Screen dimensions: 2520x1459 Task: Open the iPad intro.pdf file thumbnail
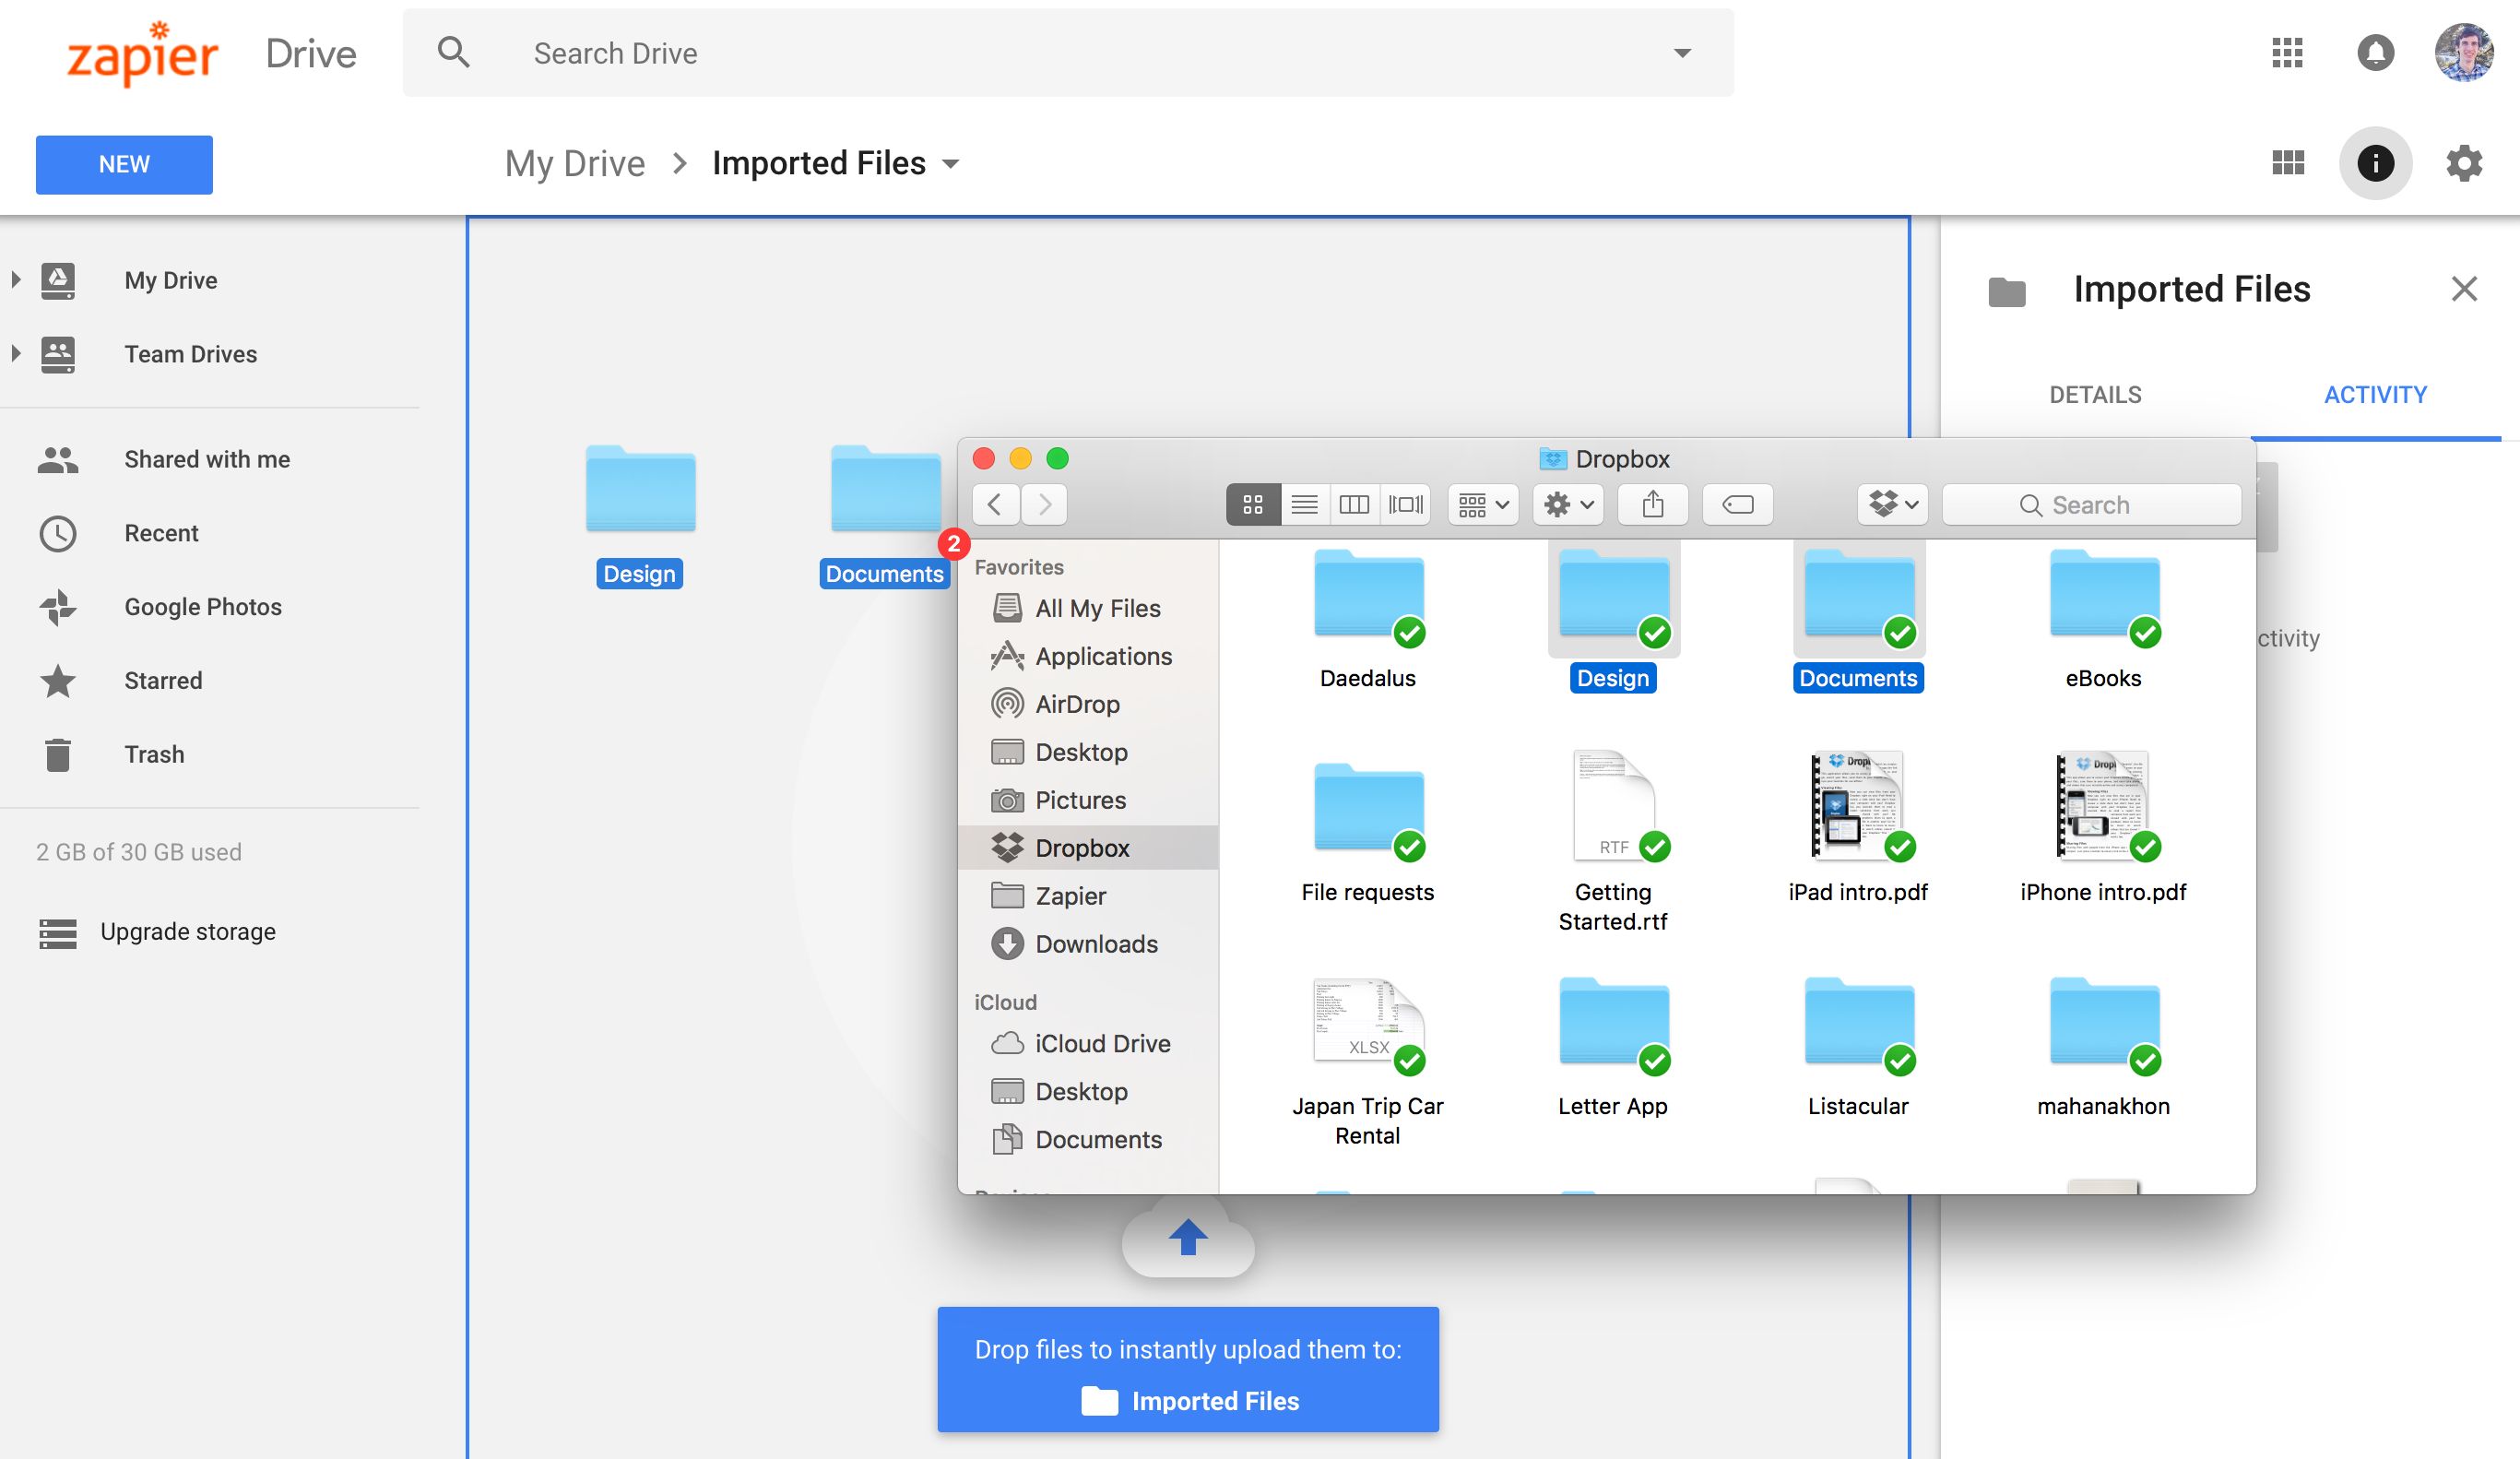click(x=1857, y=805)
